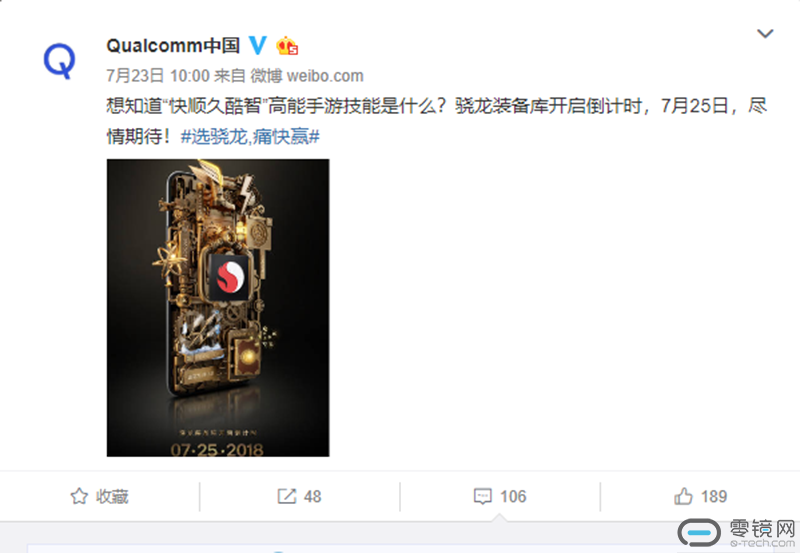The height and width of the screenshot is (553, 800).
Task: Open the Qualcomm中国 account name link
Action: click(173, 45)
